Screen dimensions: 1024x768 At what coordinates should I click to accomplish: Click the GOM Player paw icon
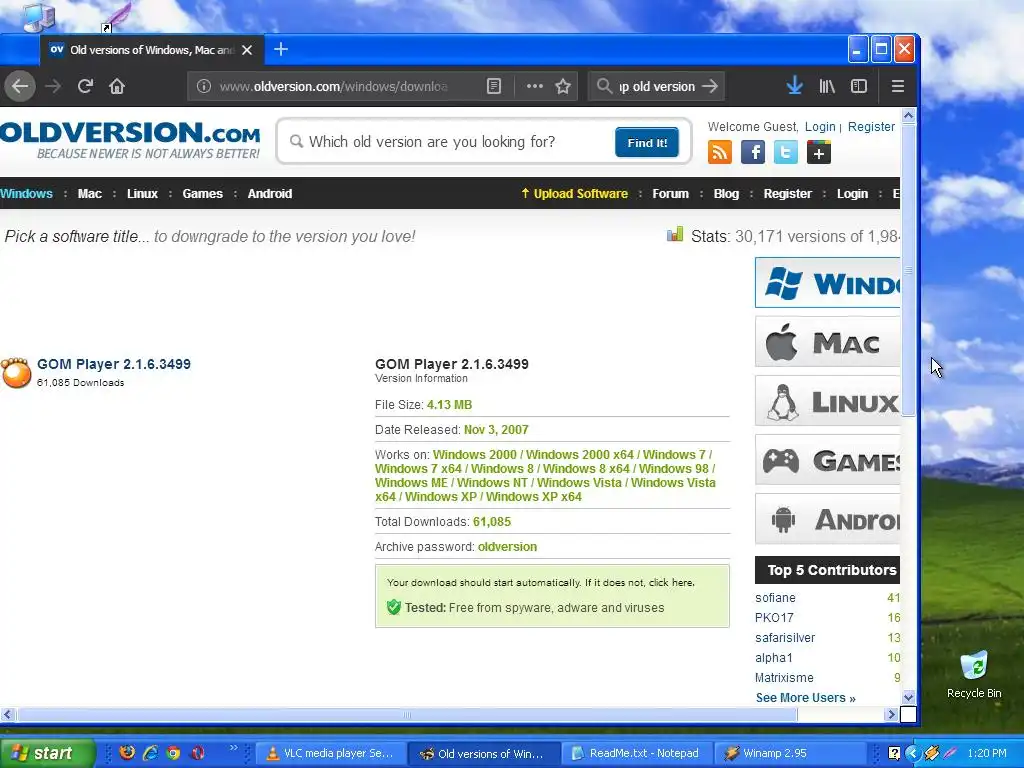coord(16,373)
